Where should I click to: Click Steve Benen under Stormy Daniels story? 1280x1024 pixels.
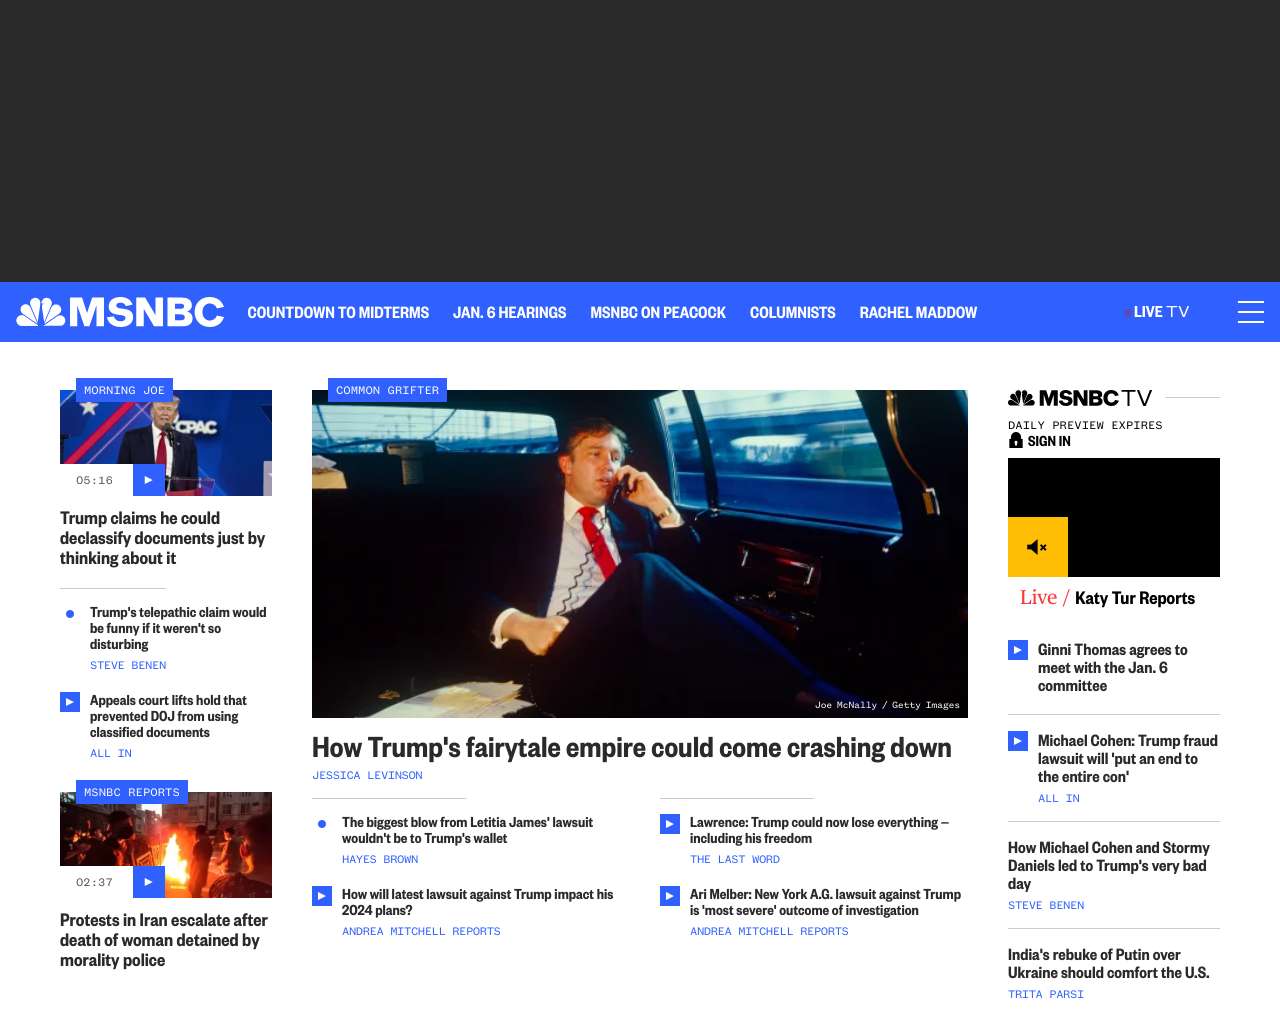(x=1046, y=905)
